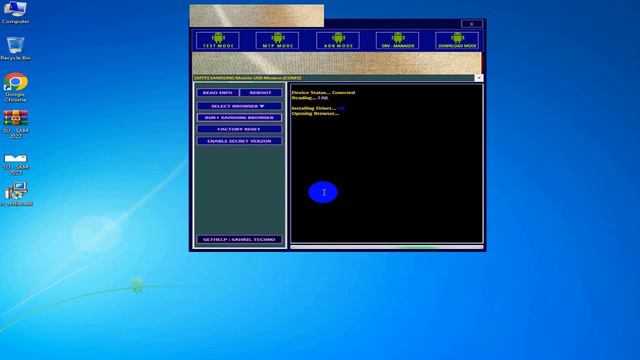Screen dimensions: 640x360
Task: Open the SELECT BROWSER dropdown
Action: coord(239,106)
